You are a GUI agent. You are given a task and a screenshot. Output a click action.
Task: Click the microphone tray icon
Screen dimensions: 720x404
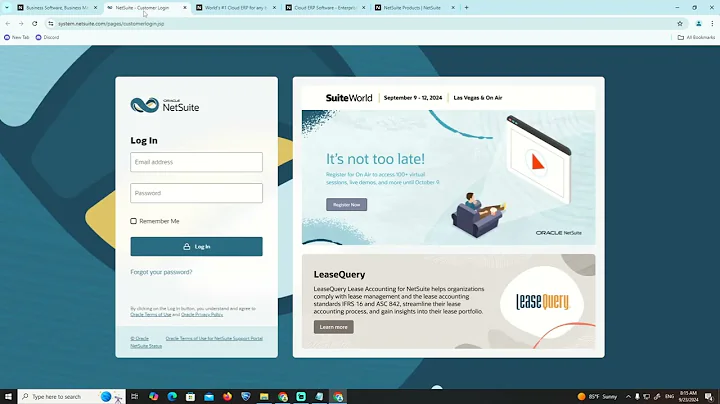[x=637, y=397]
